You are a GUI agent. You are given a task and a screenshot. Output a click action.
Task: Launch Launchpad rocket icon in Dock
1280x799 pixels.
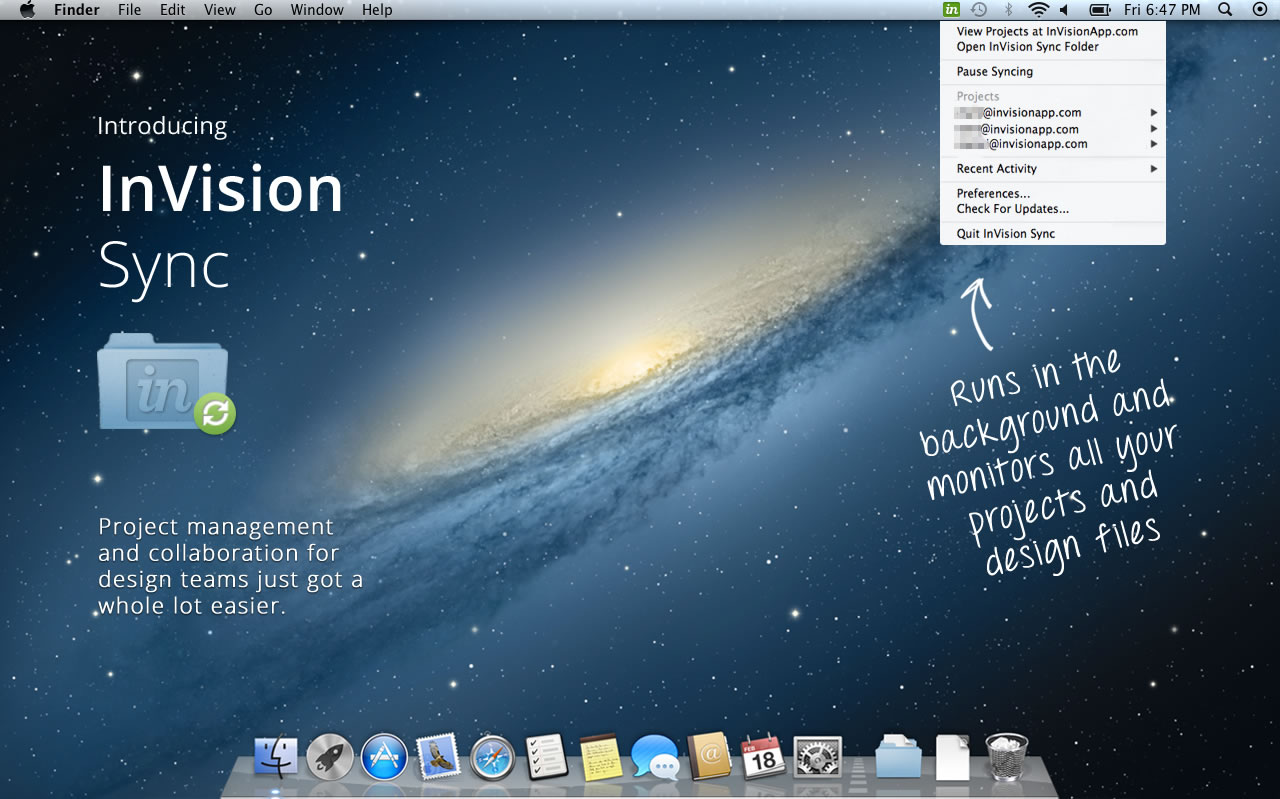[x=330, y=757]
